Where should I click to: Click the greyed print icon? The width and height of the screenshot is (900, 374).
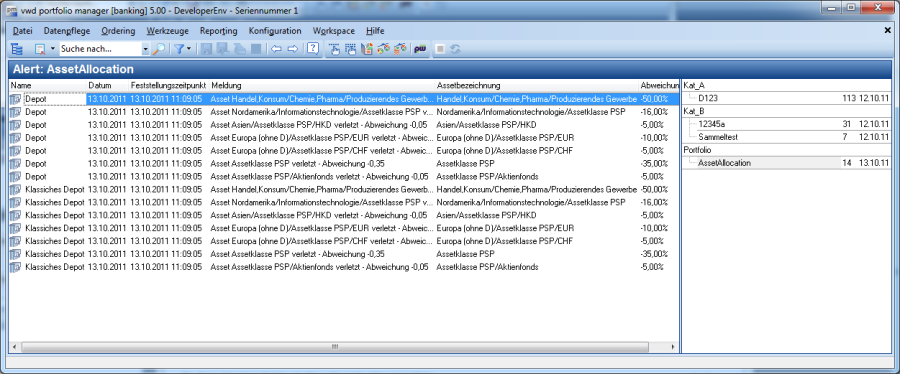pyautogui.click(x=239, y=49)
